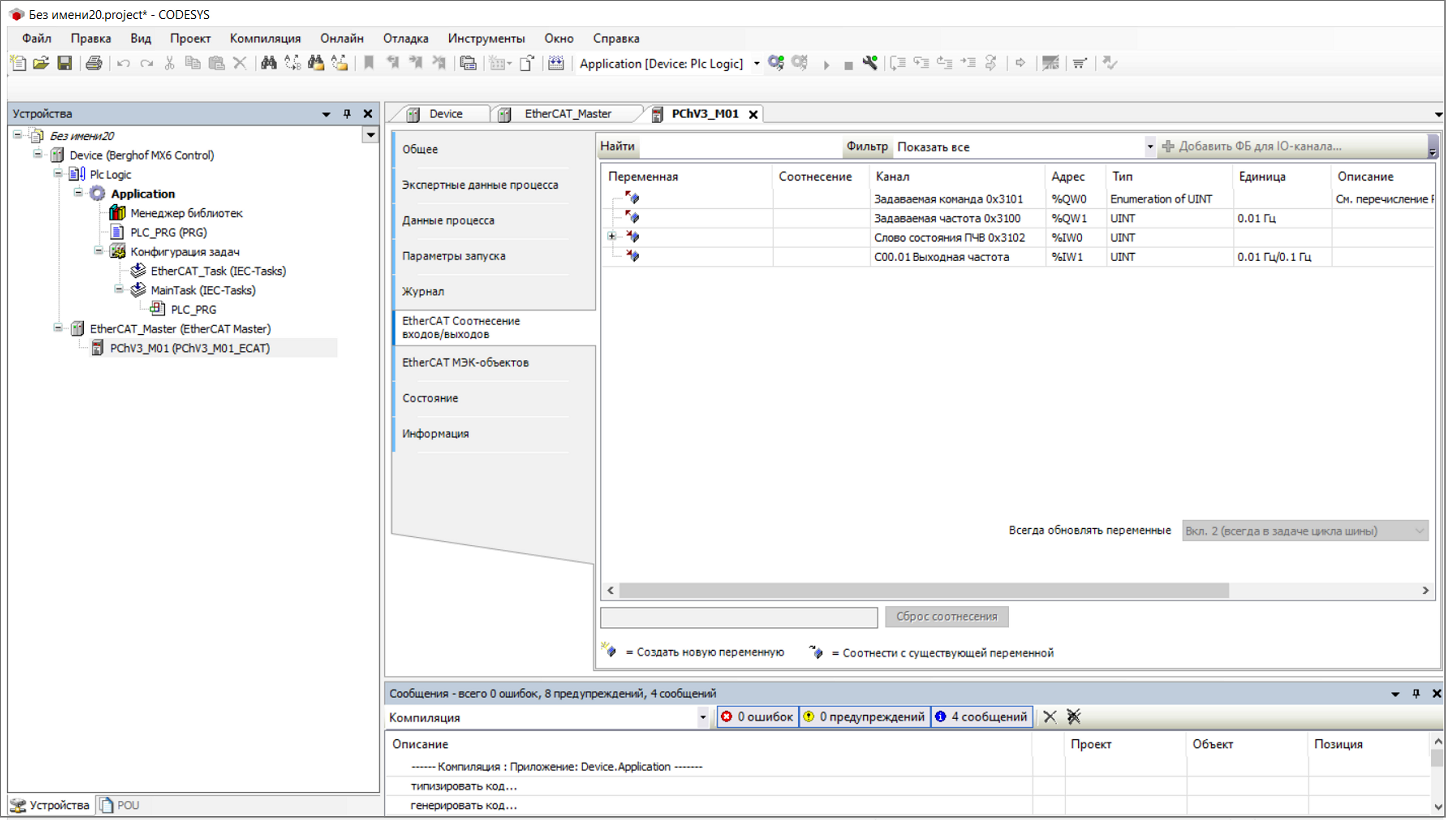Collapse the 'EtherCAT_Master' tree node
The width and height of the screenshot is (1450, 820).
[59, 328]
